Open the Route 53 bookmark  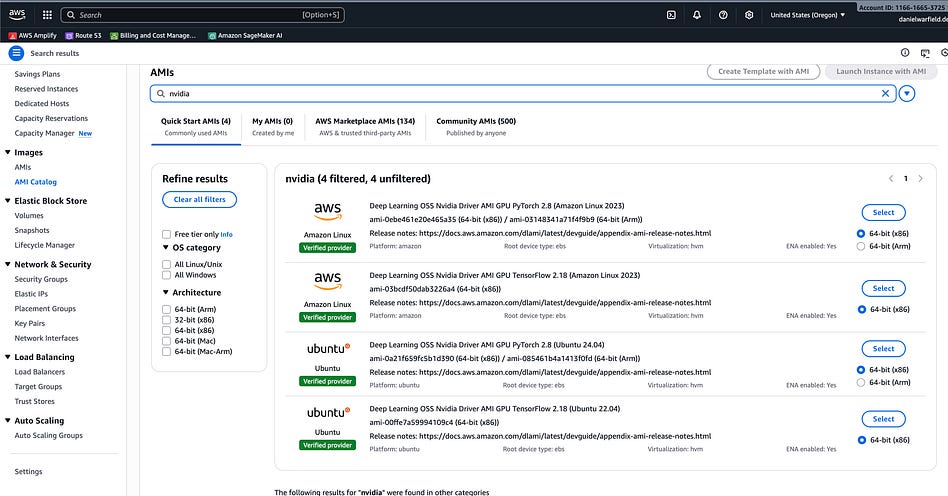83,36
